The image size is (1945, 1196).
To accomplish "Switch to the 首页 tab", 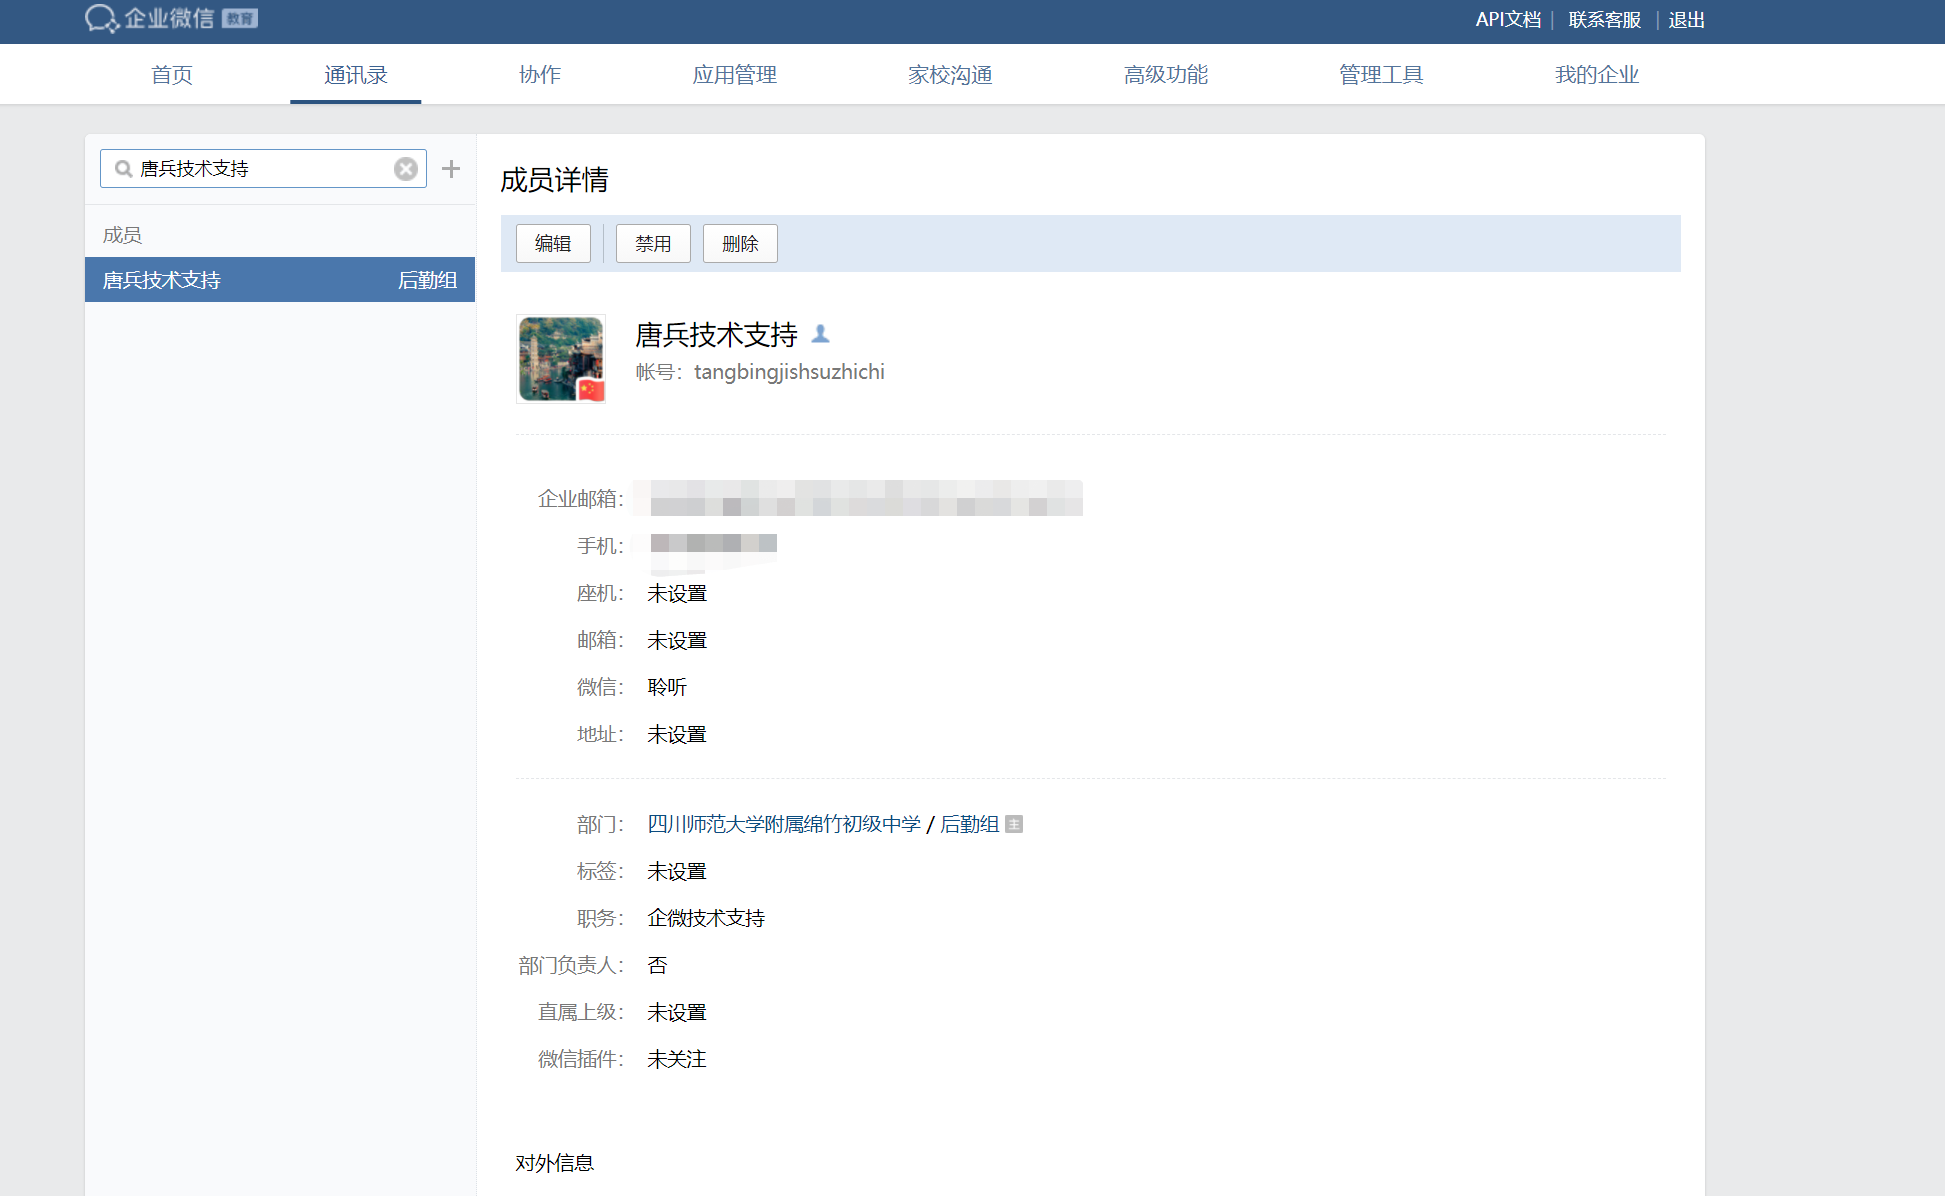I will point(171,74).
